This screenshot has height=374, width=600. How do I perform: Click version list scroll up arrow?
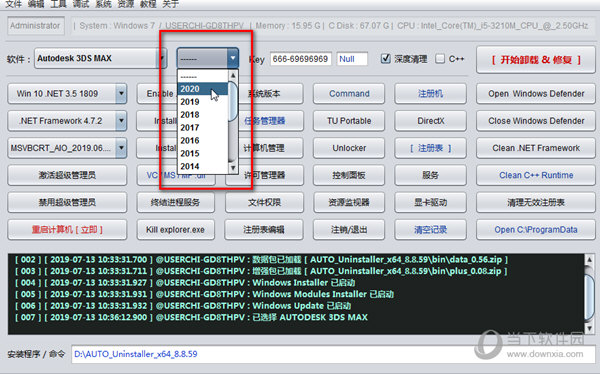(233, 75)
